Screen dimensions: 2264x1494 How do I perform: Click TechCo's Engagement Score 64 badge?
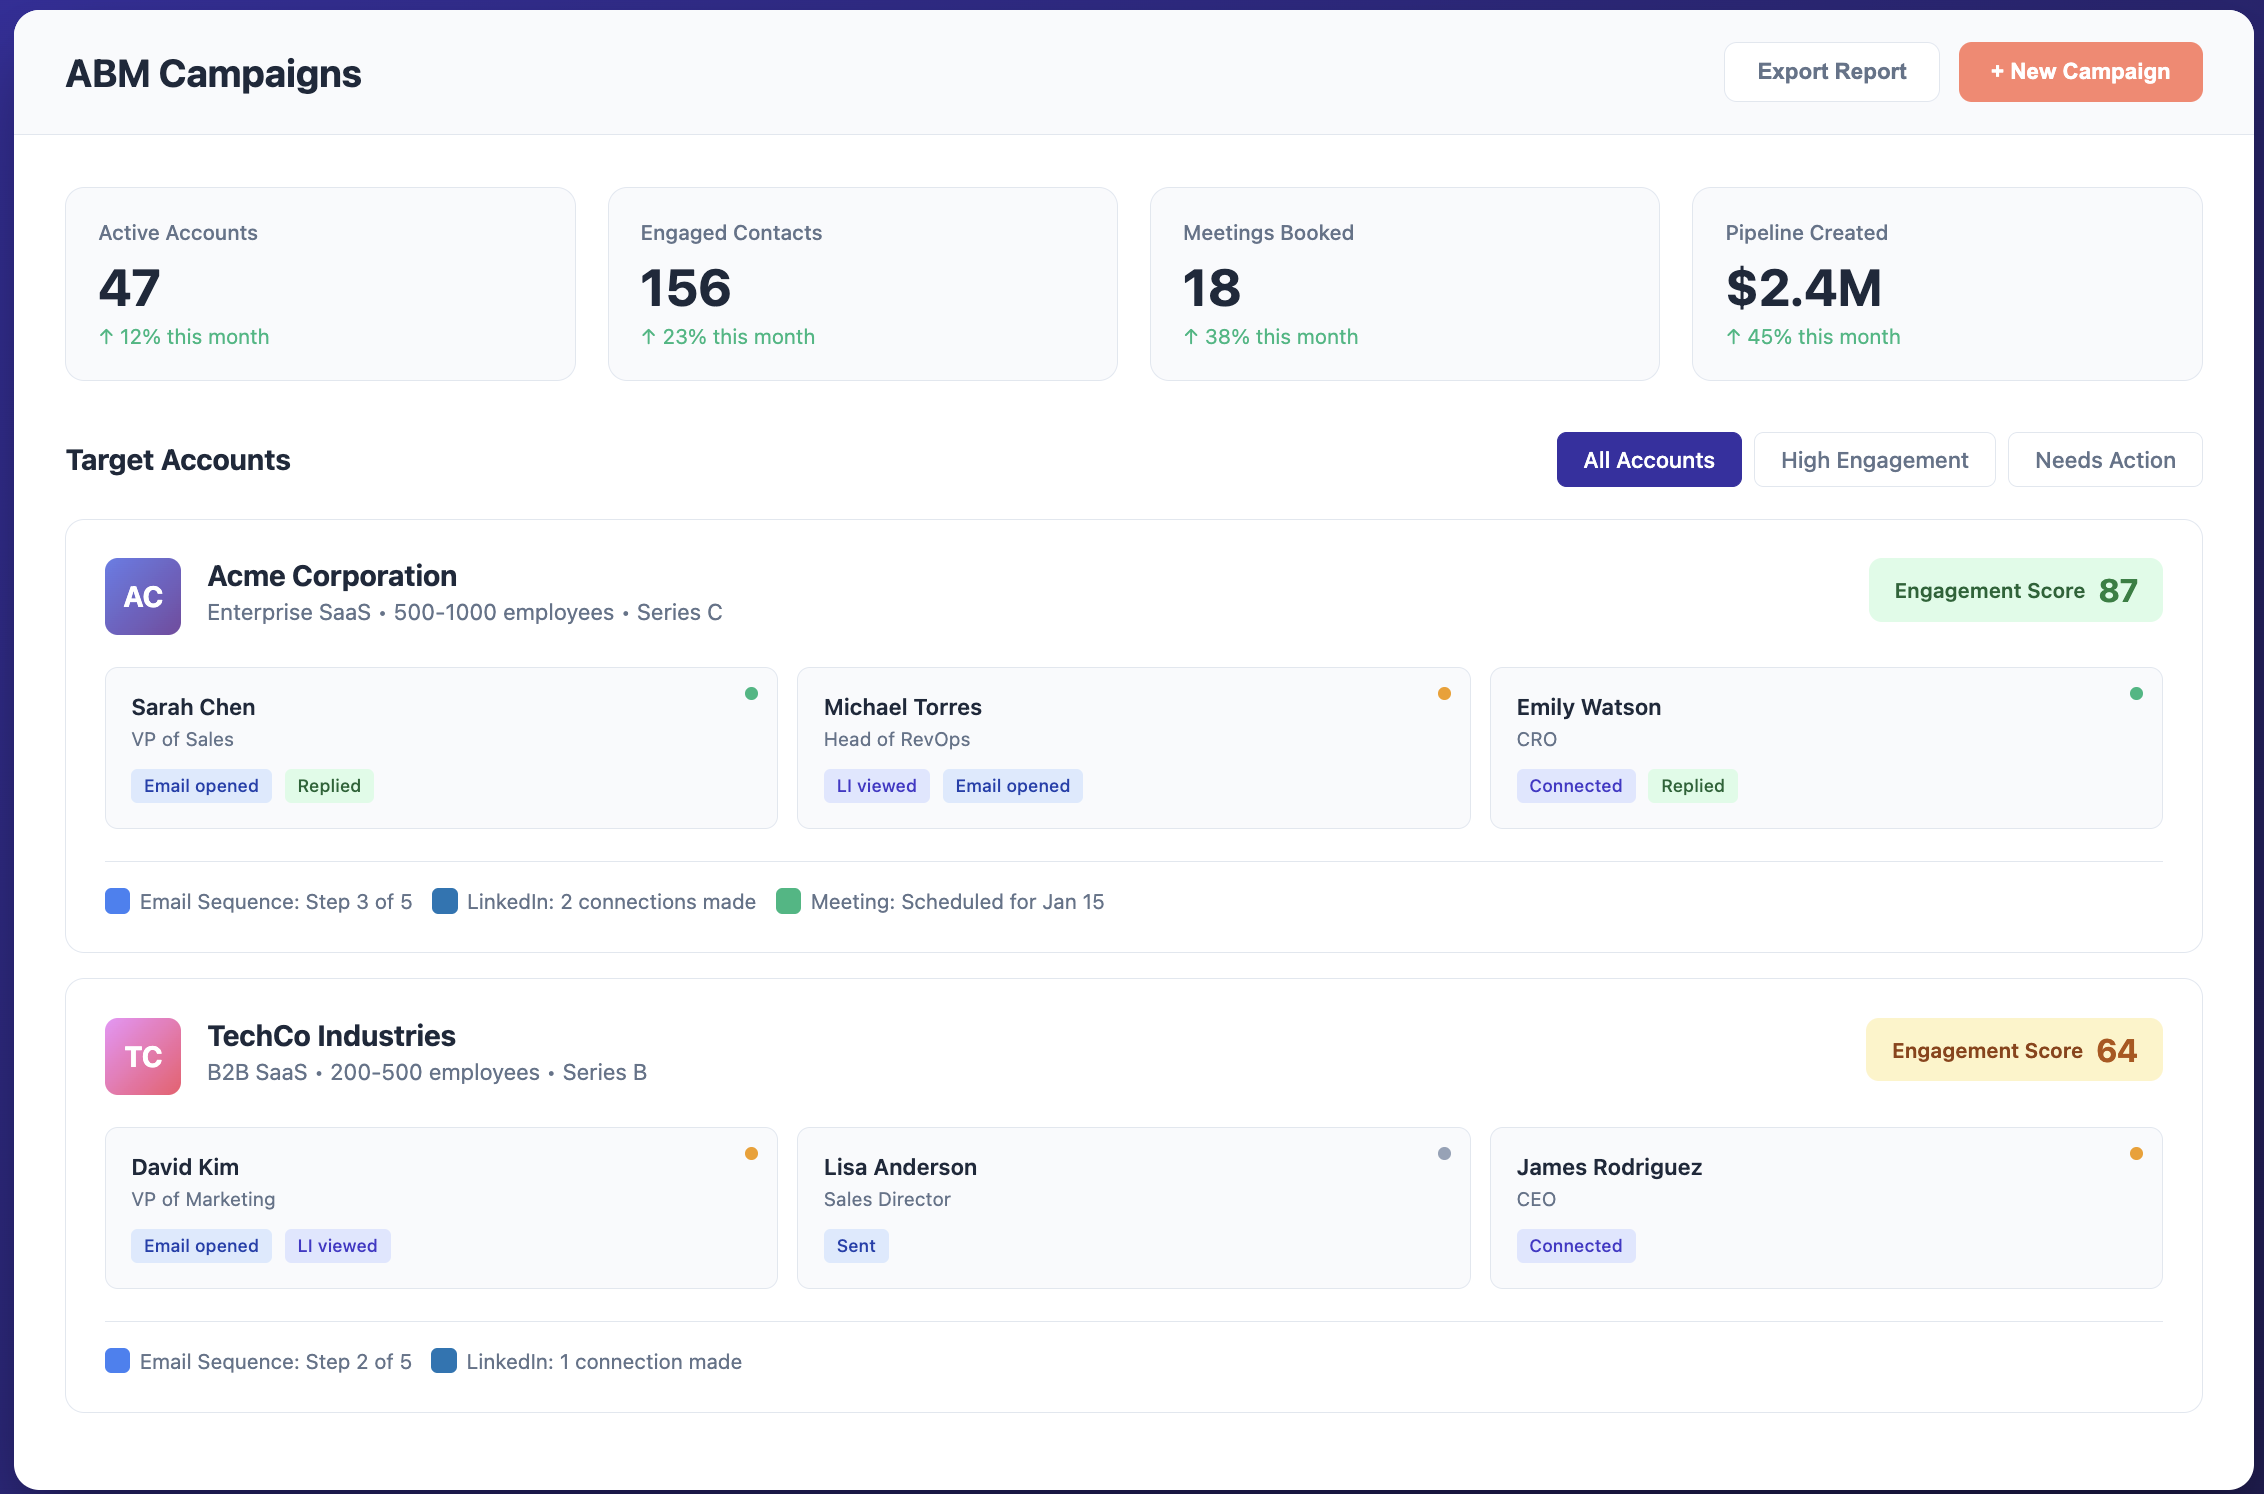[2013, 1050]
